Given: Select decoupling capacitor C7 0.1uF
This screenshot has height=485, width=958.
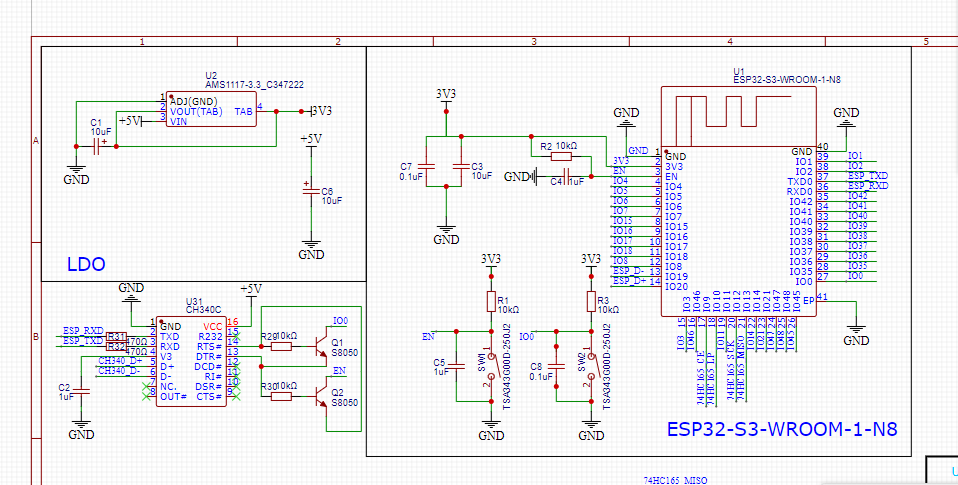Looking at the screenshot, I should tap(427, 166).
